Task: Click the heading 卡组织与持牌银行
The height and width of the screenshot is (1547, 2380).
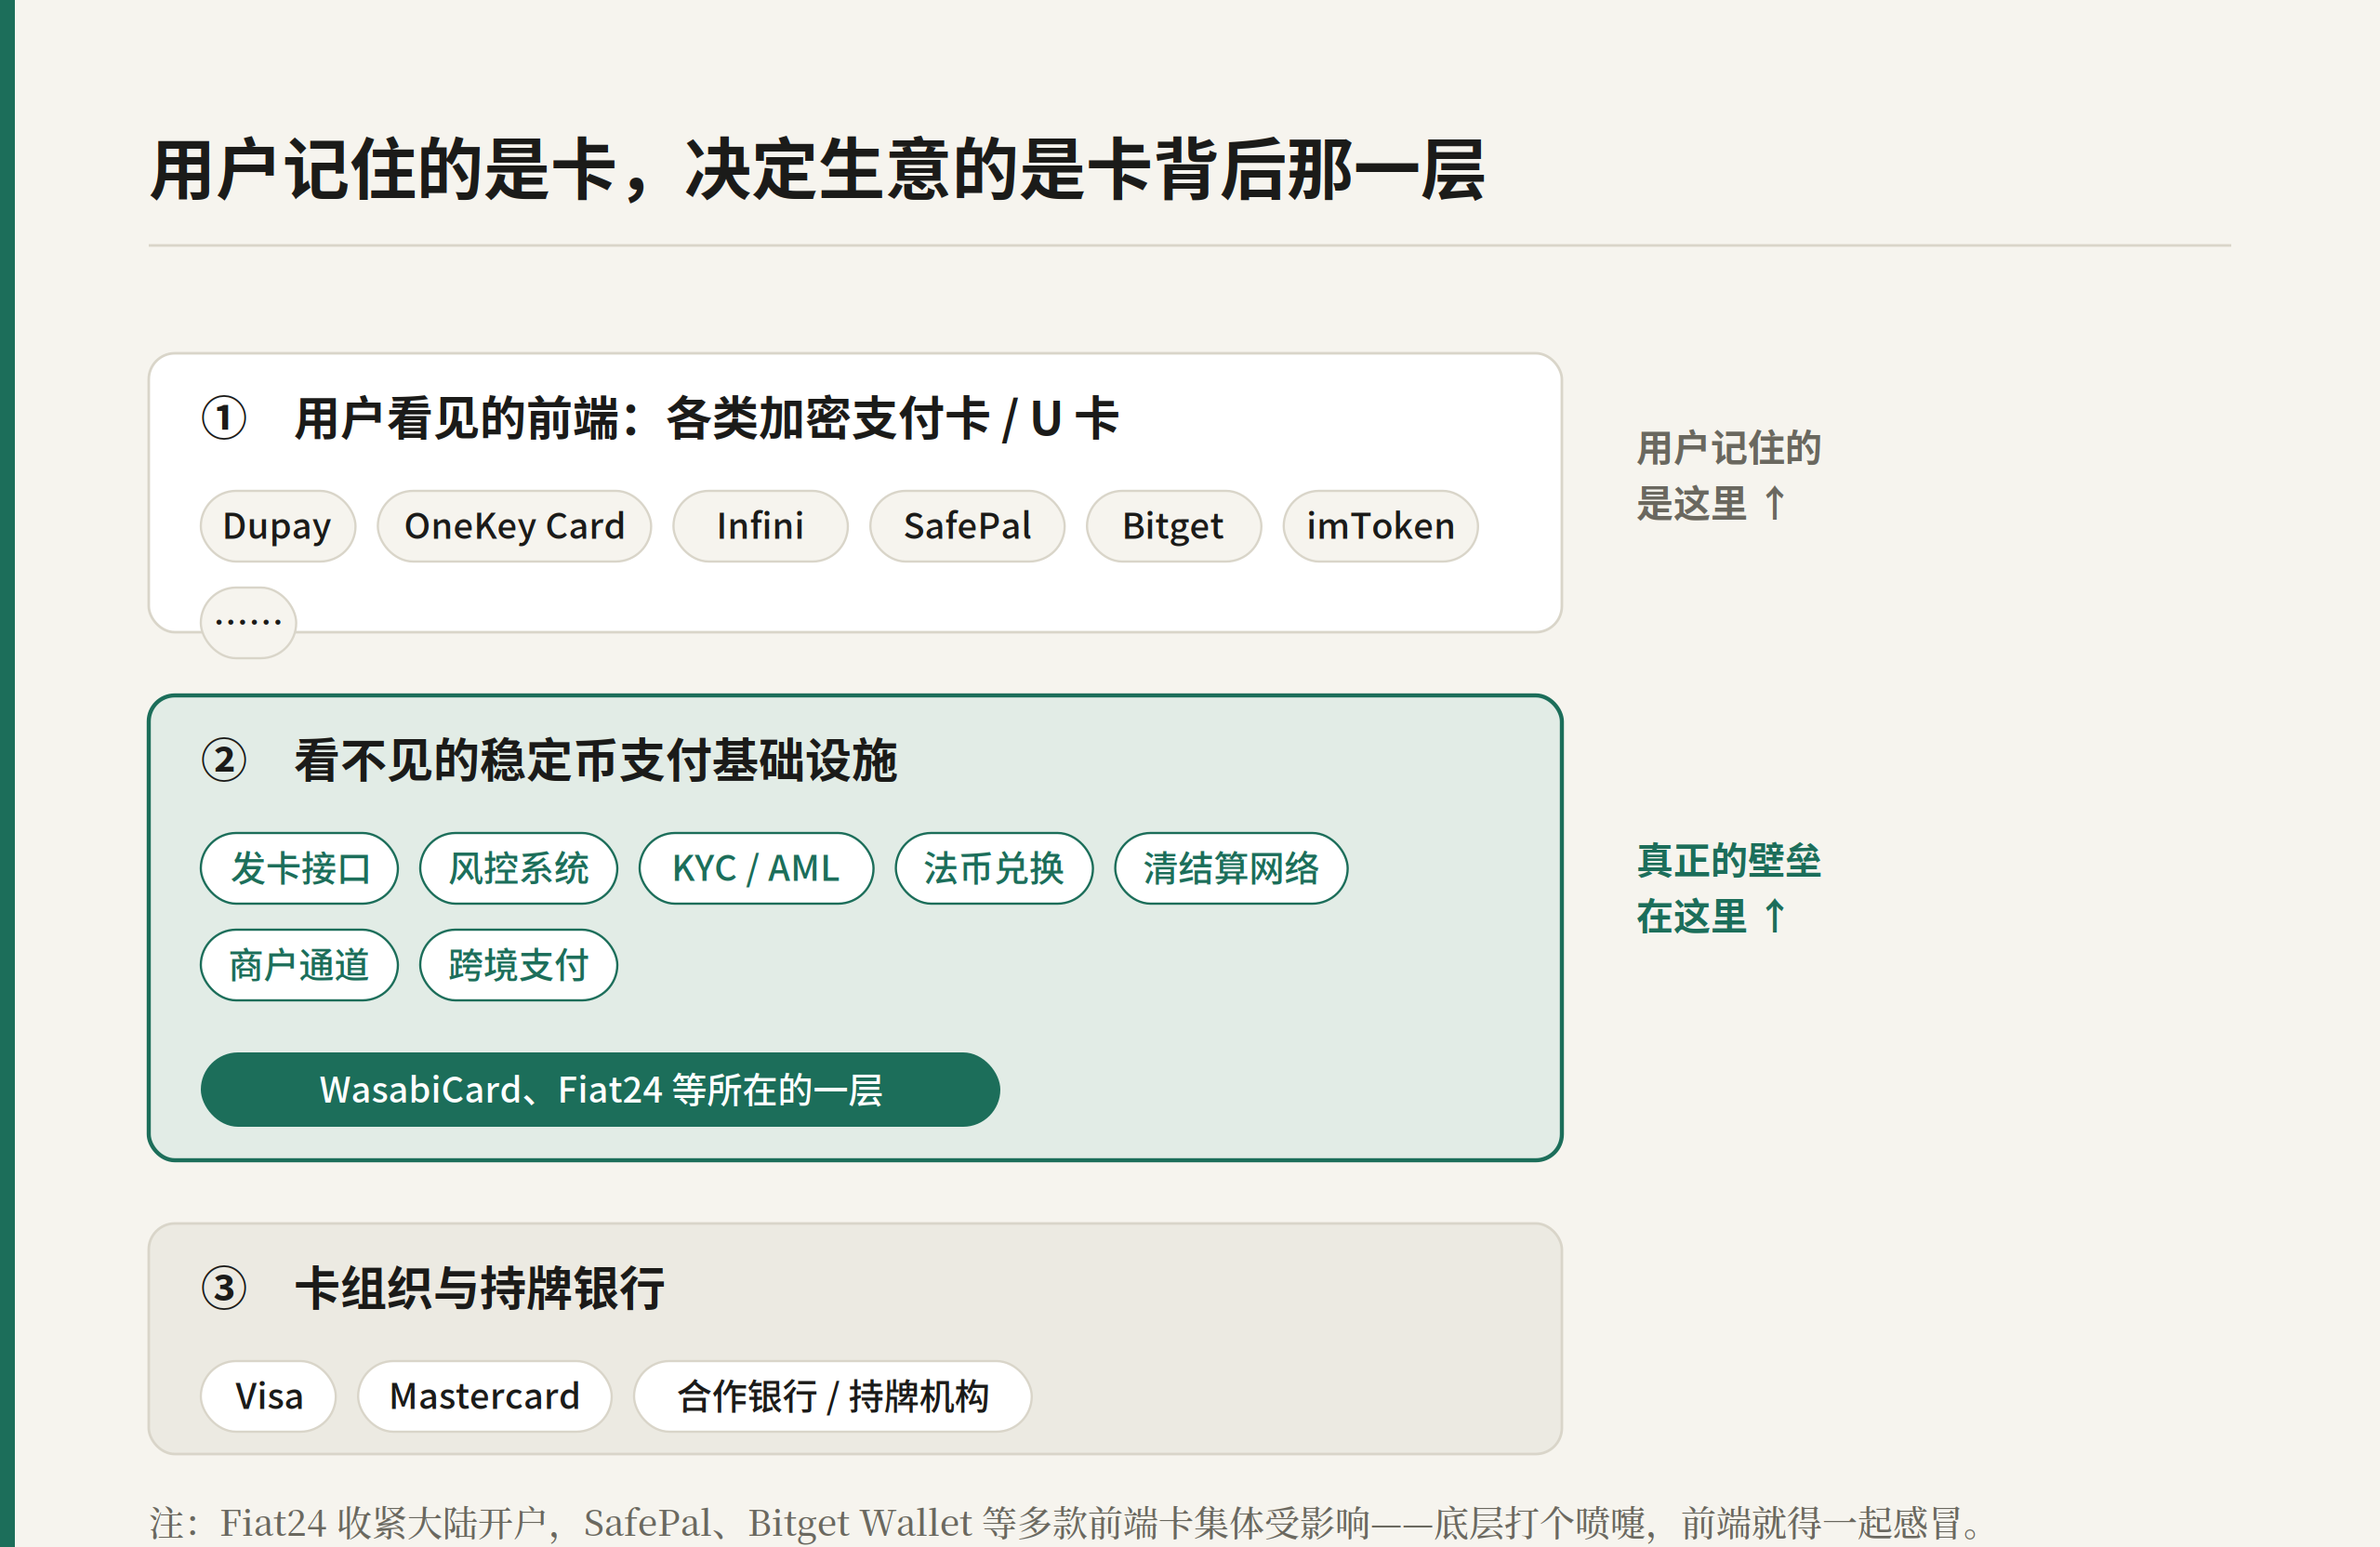Action: [479, 1288]
